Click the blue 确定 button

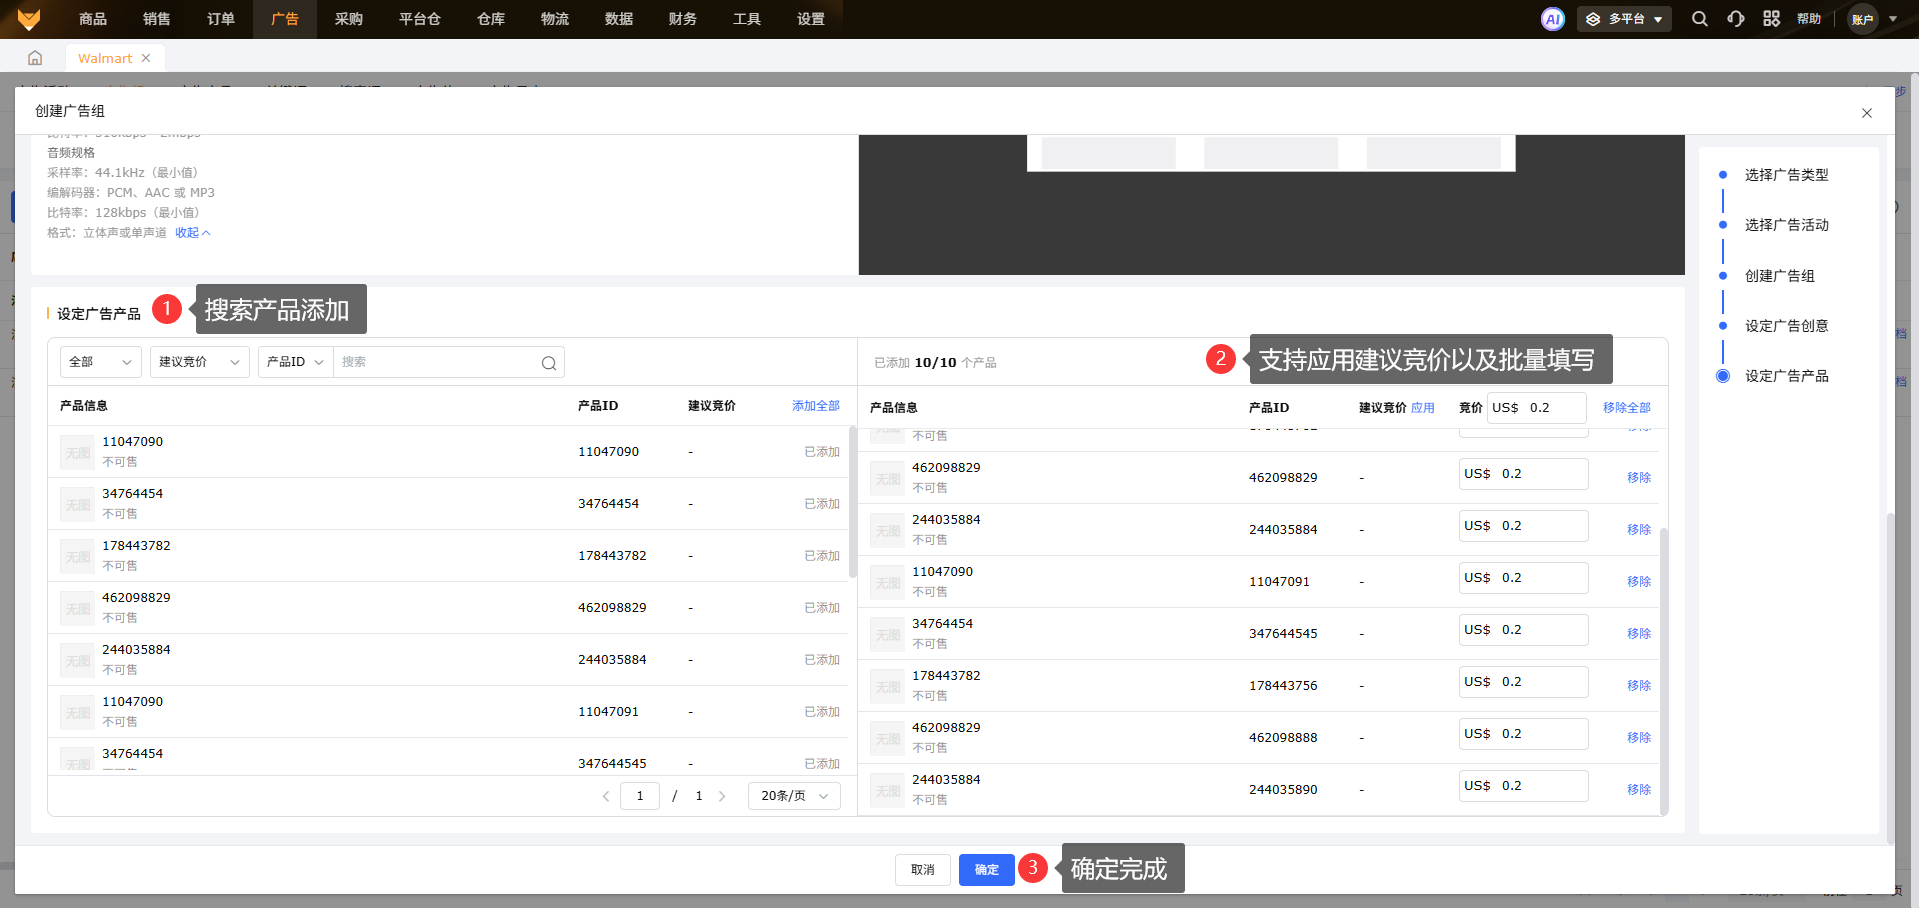(986, 870)
